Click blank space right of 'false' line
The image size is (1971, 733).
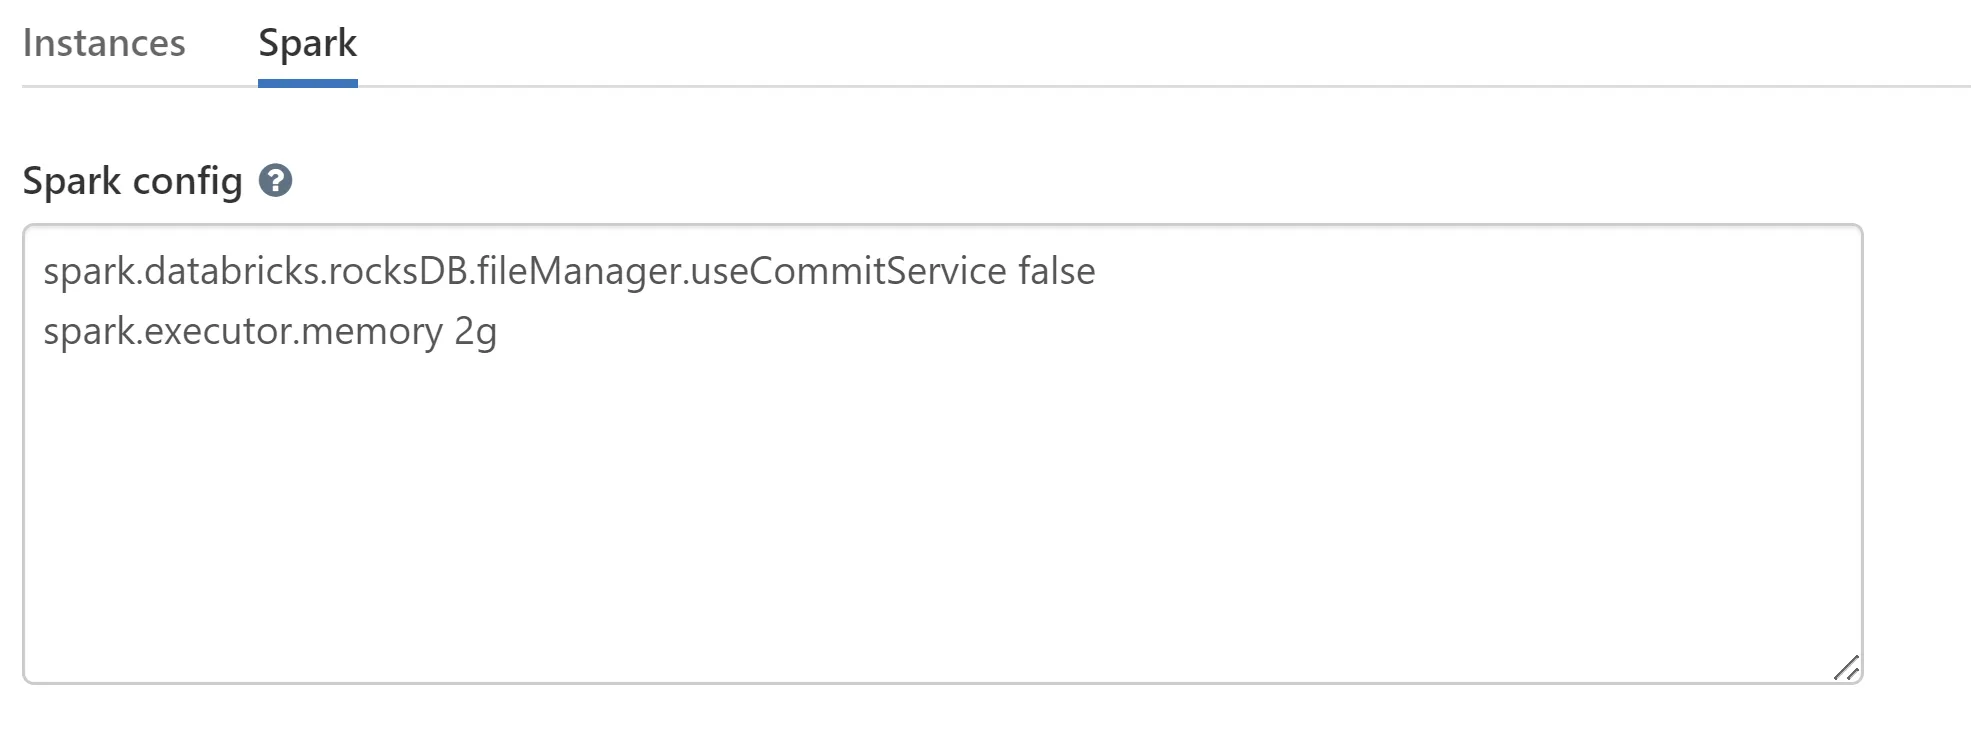1450,271
